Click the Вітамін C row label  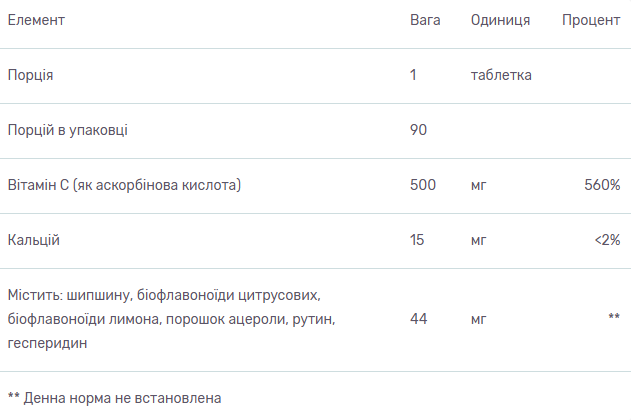pos(125,185)
